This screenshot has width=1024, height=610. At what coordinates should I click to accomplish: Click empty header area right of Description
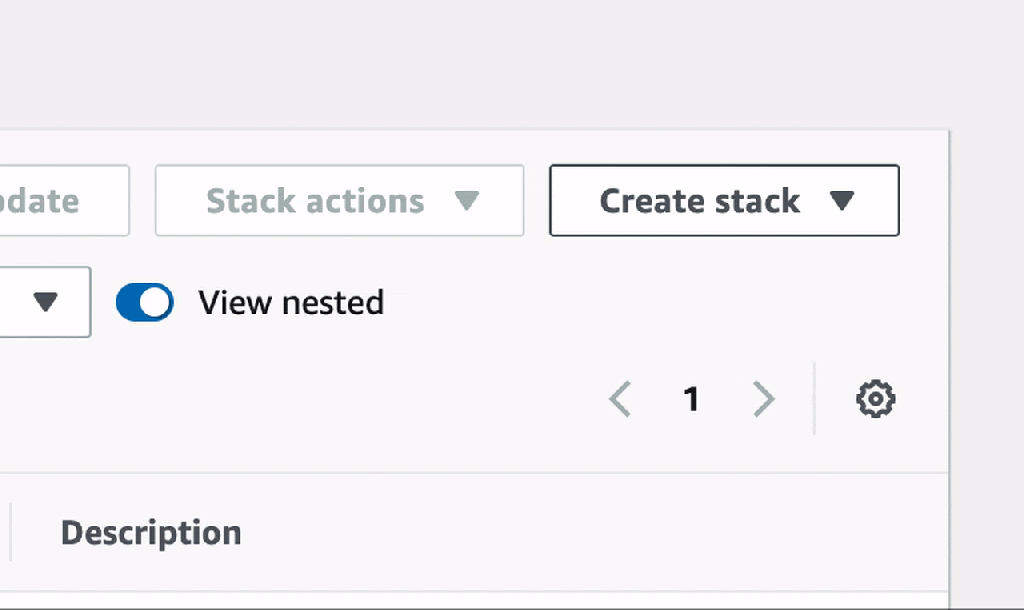[600, 532]
